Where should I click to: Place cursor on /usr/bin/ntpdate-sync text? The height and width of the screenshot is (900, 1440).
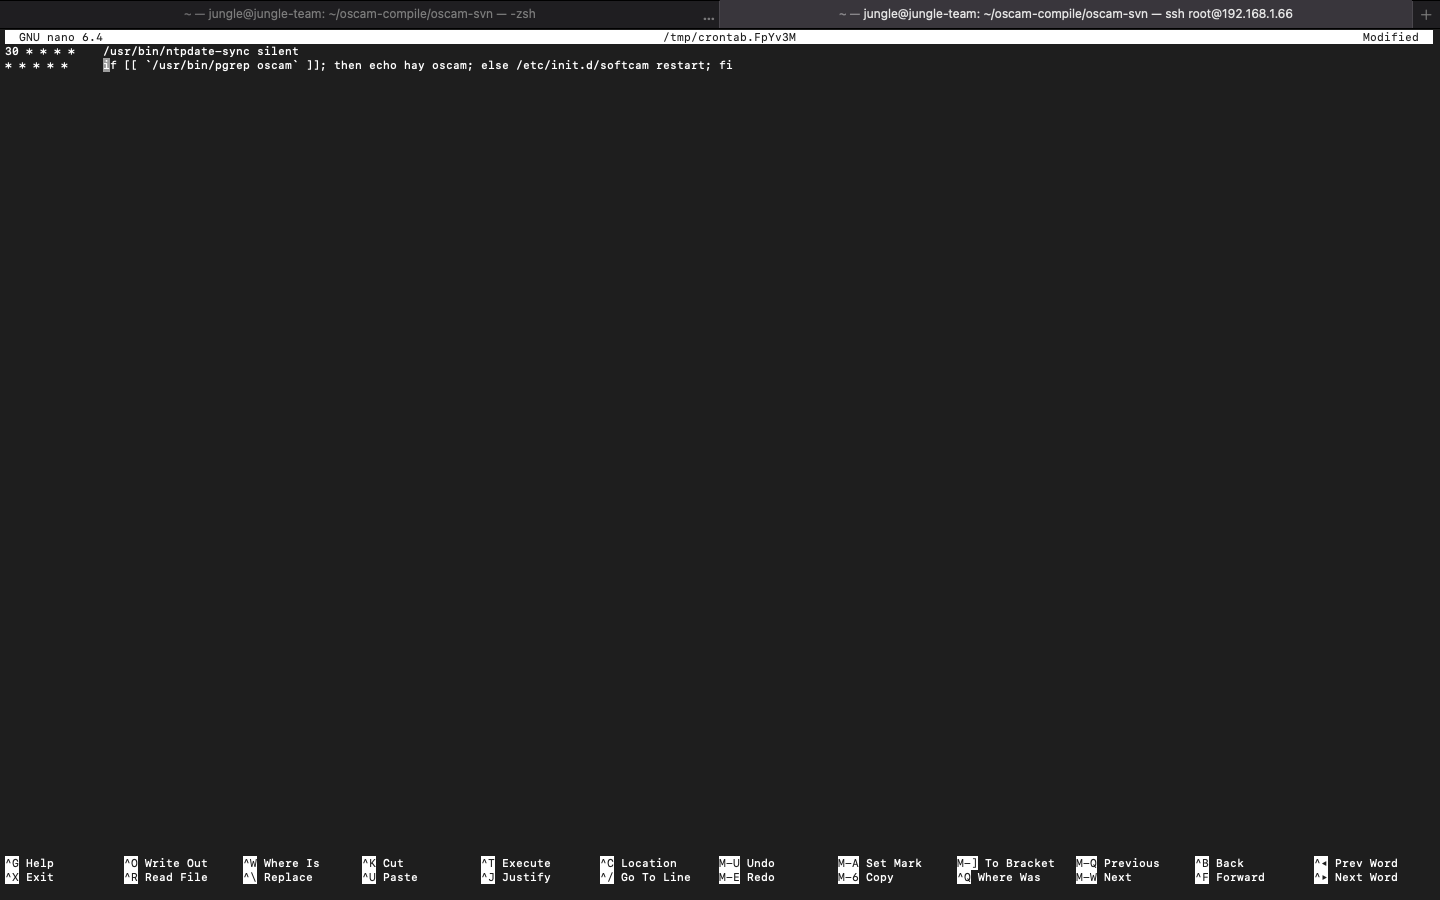click(176, 51)
